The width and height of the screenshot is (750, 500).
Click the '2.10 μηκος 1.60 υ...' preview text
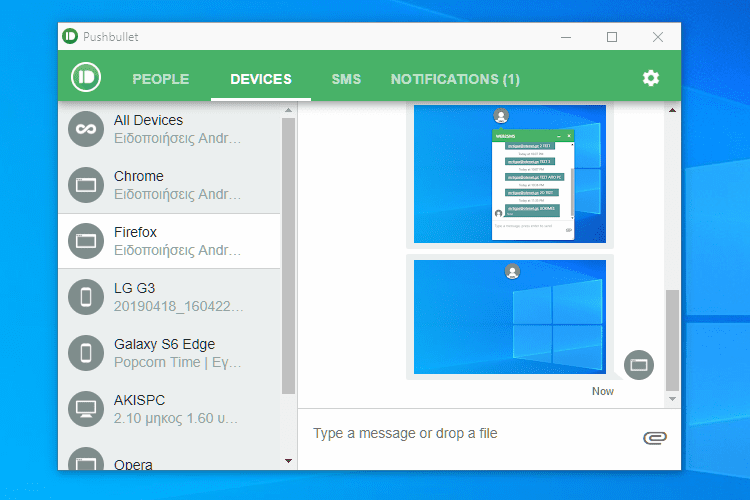[176, 418]
